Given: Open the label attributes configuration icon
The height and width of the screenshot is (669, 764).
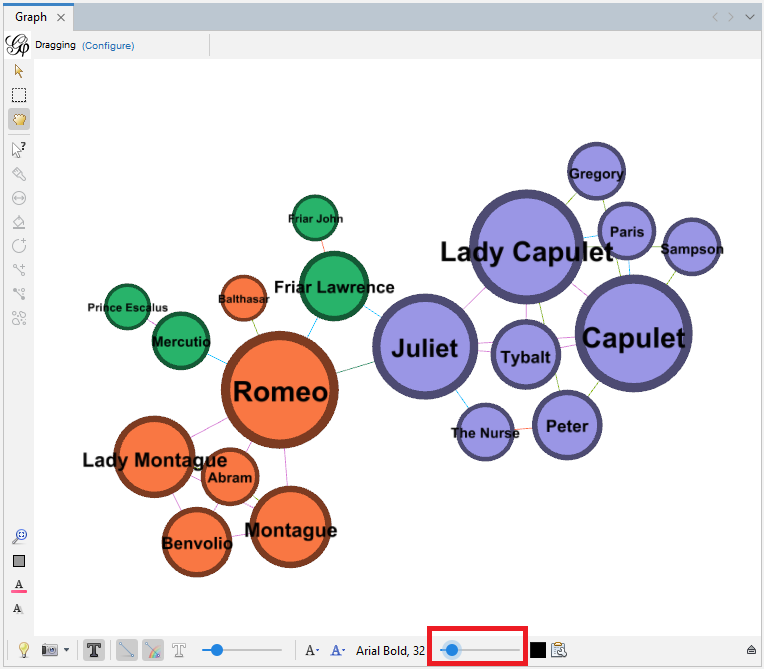Looking at the screenshot, I should pyautogui.click(x=559, y=650).
